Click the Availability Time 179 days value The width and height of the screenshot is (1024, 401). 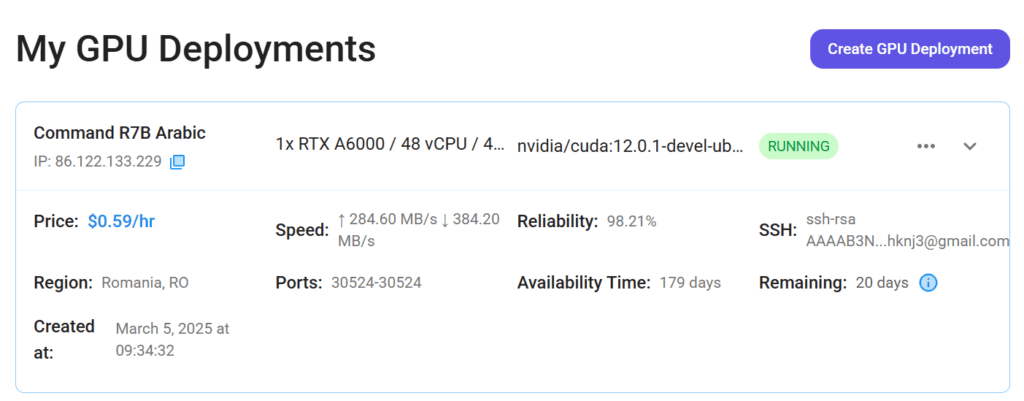(x=690, y=283)
